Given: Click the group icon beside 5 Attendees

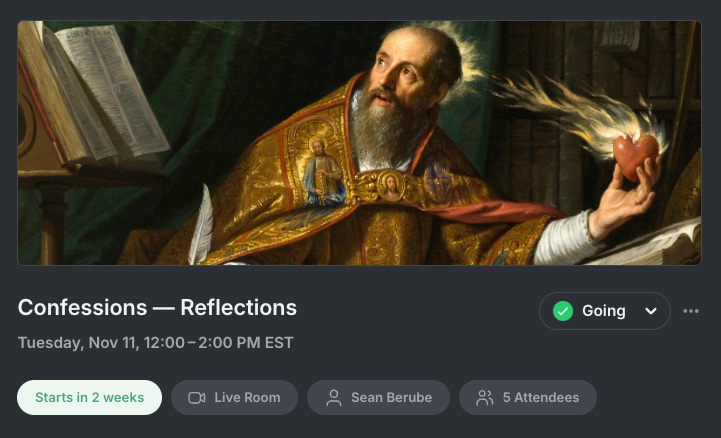Looking at the screenshot, I should pos(485,398).
